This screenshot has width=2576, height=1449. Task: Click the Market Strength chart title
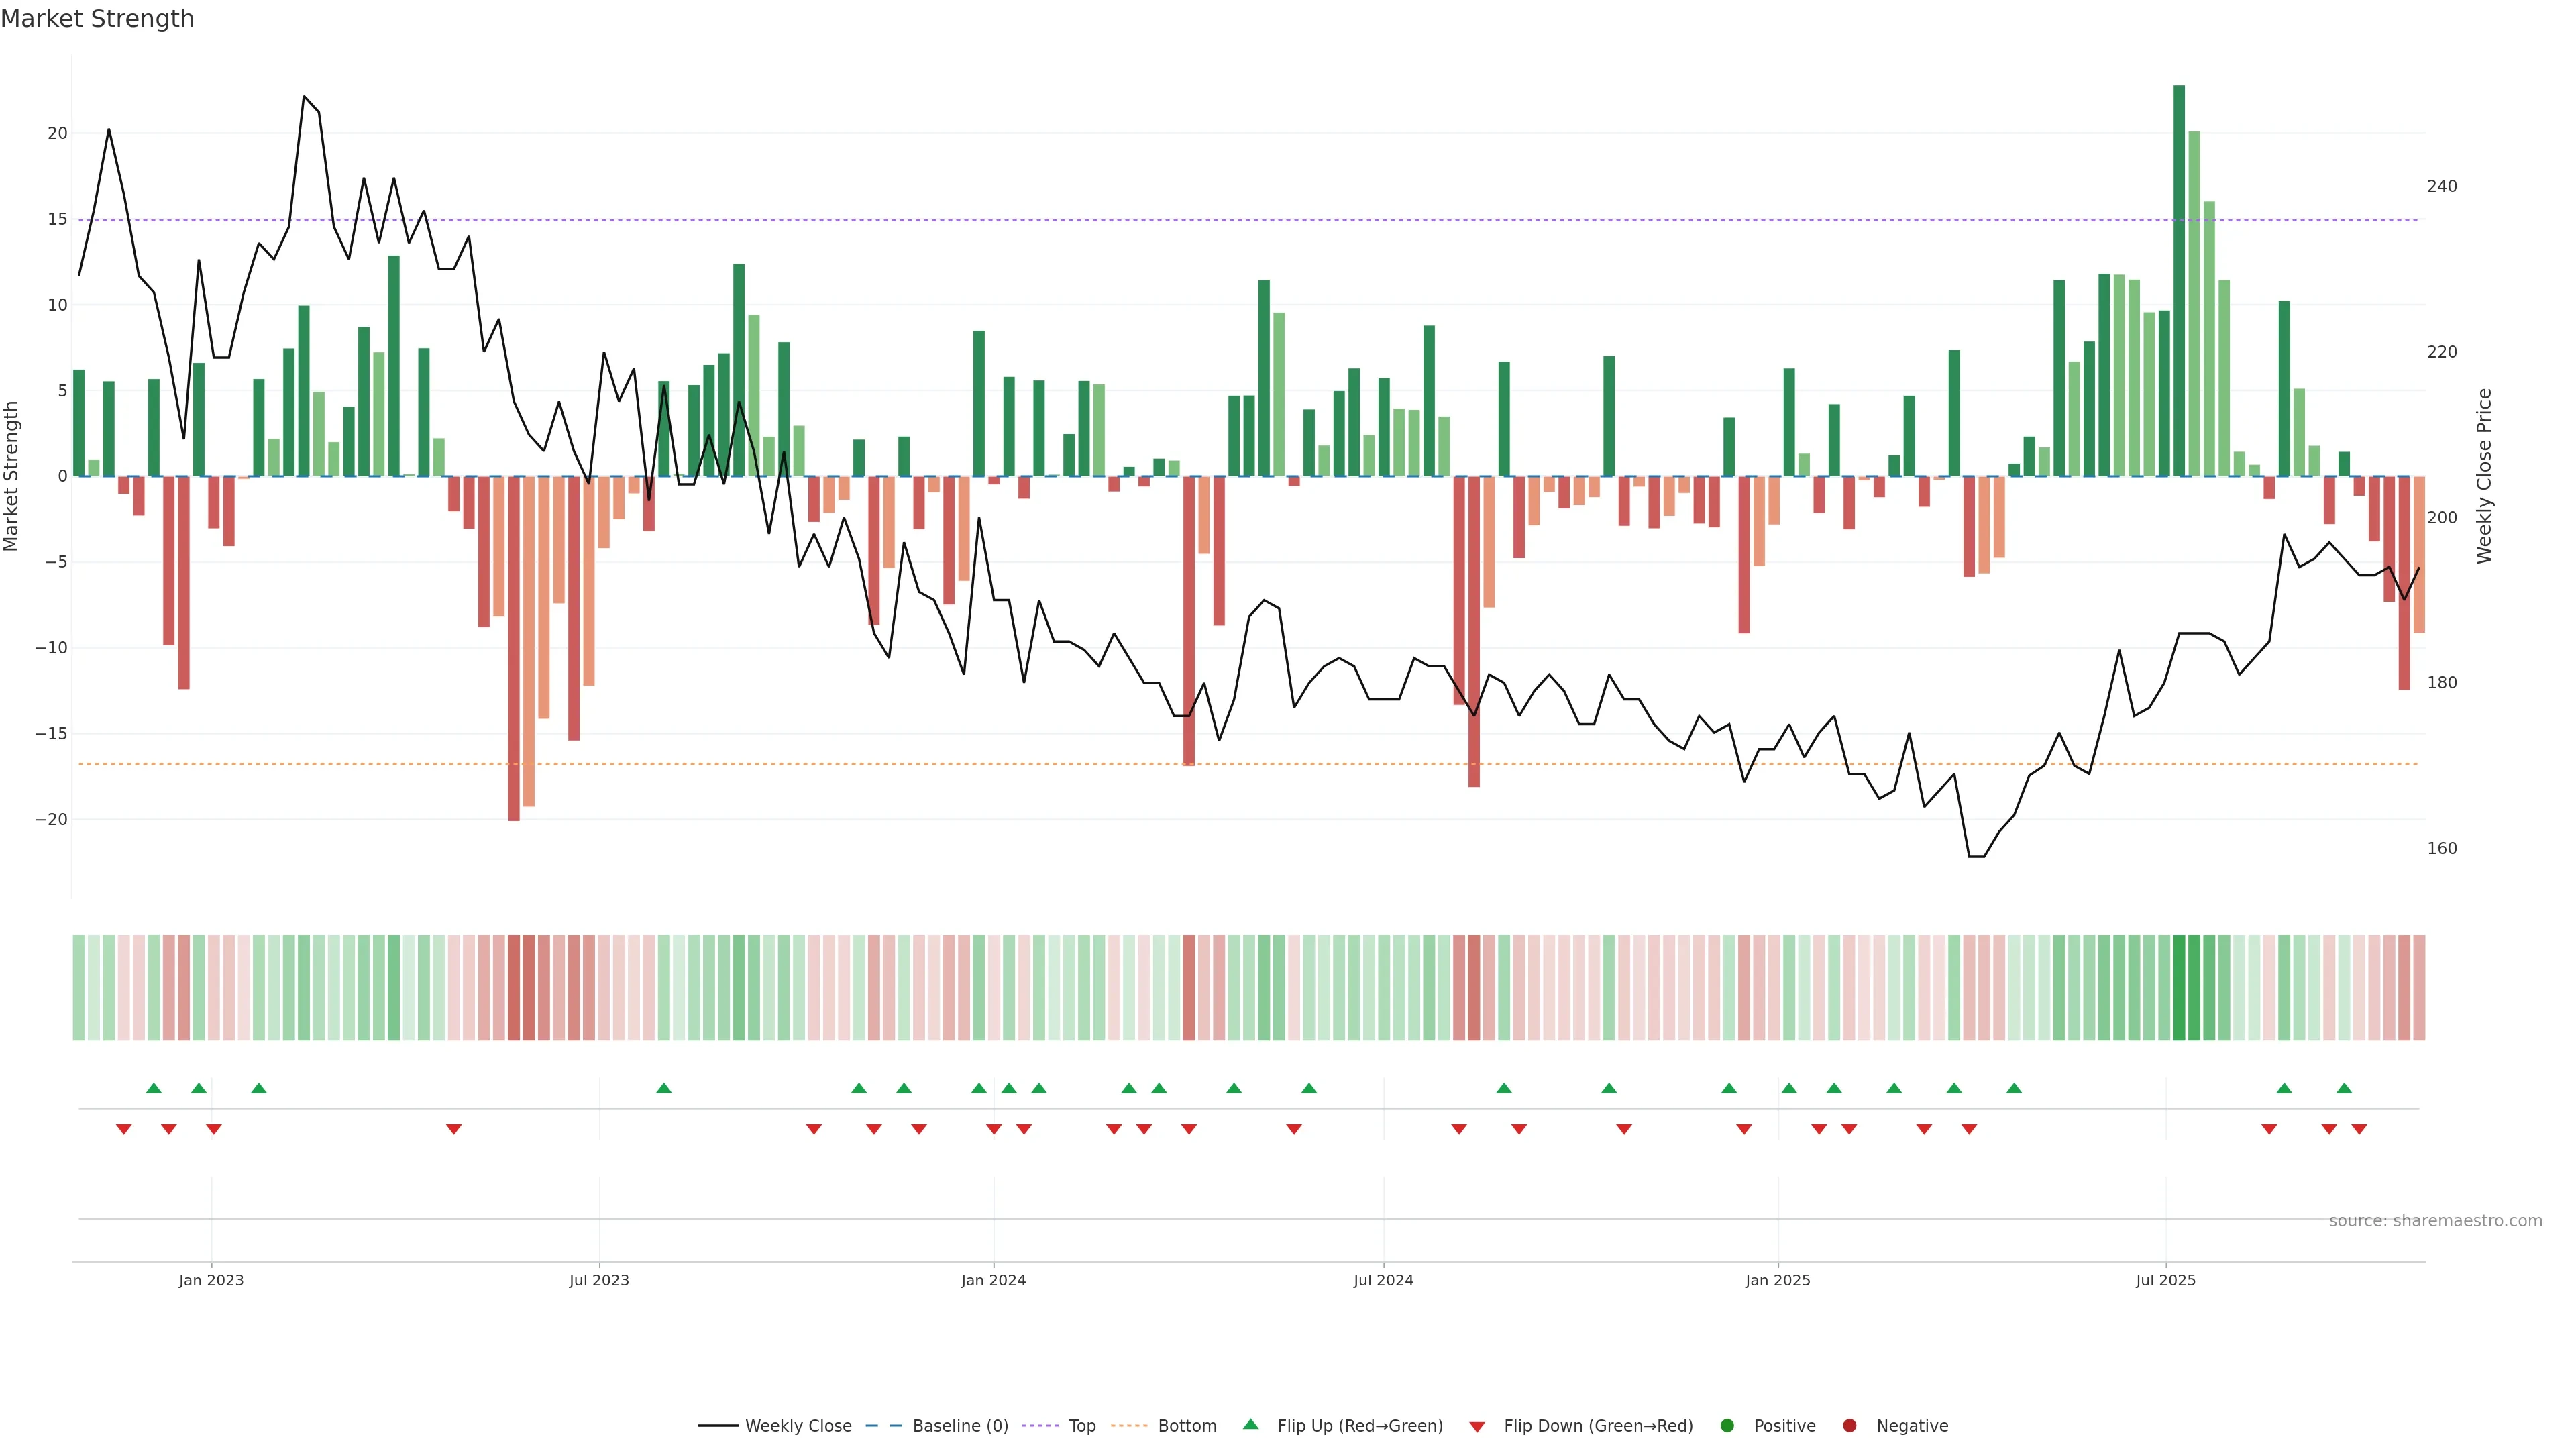97,18
